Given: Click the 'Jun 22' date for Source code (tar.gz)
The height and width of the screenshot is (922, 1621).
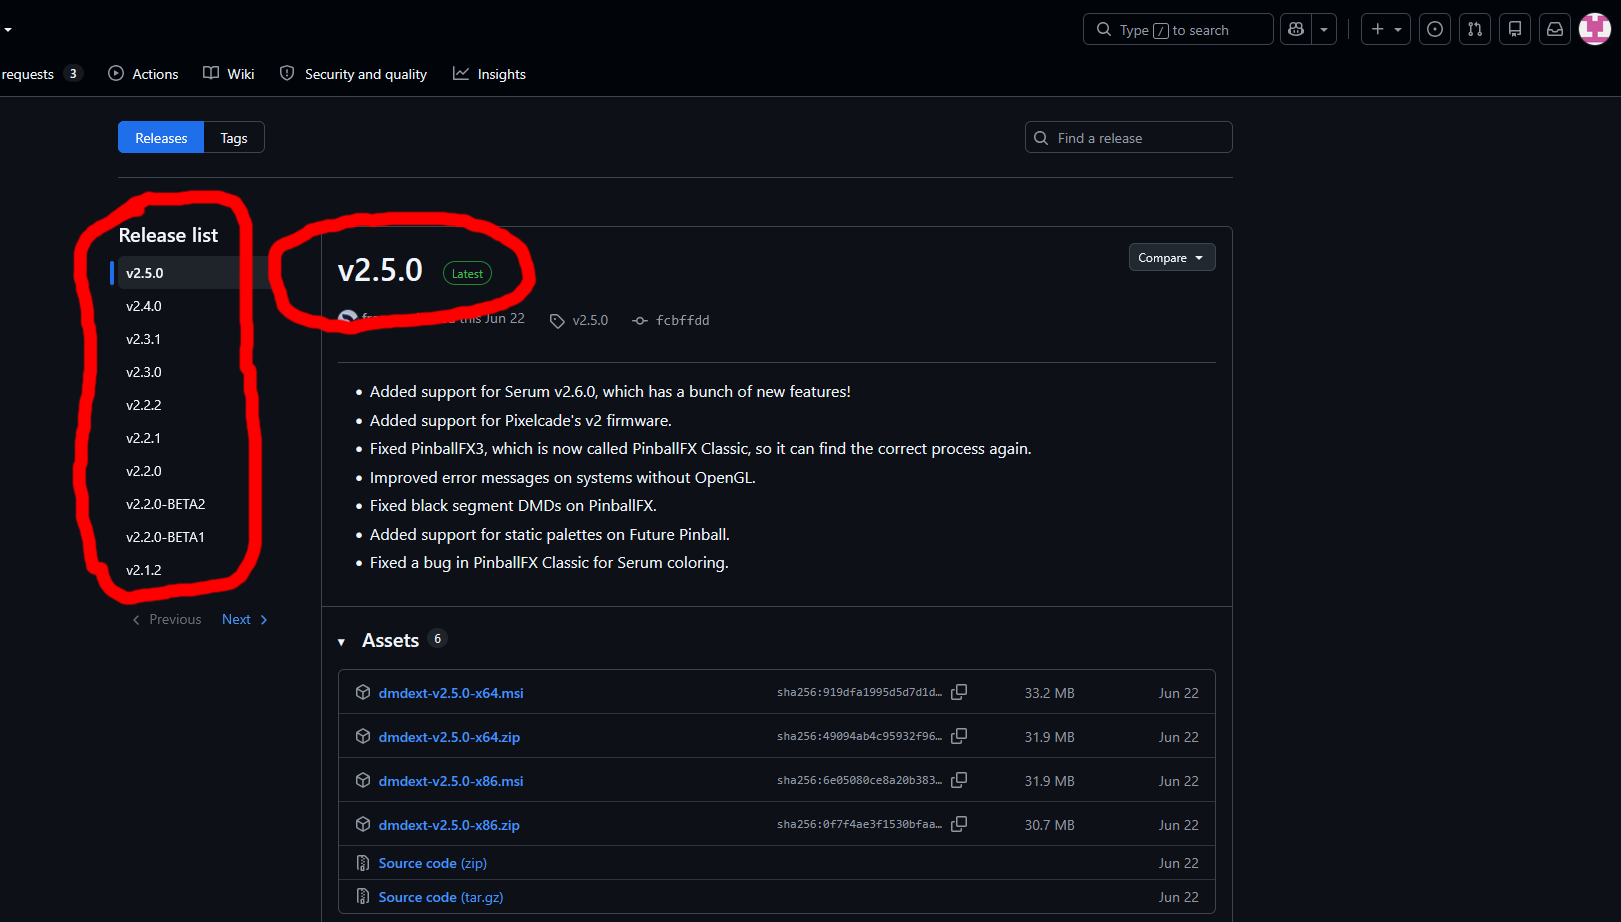Looking at the screenshot, I should [1178, 897].
